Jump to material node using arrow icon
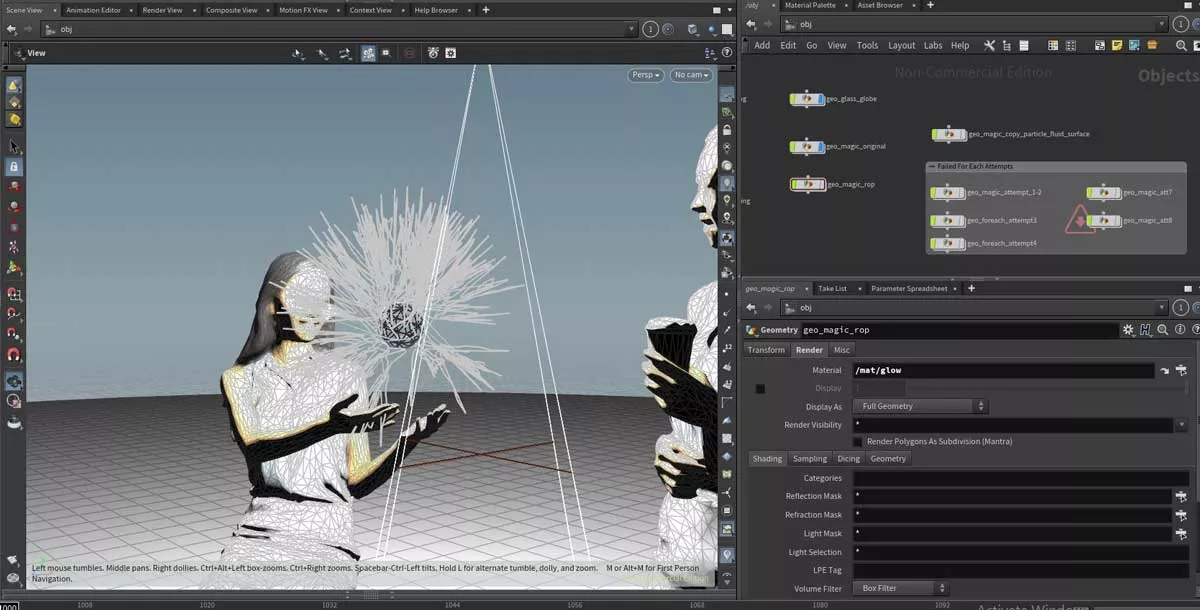The image size is (1200, 610). tap(1164, 370)
